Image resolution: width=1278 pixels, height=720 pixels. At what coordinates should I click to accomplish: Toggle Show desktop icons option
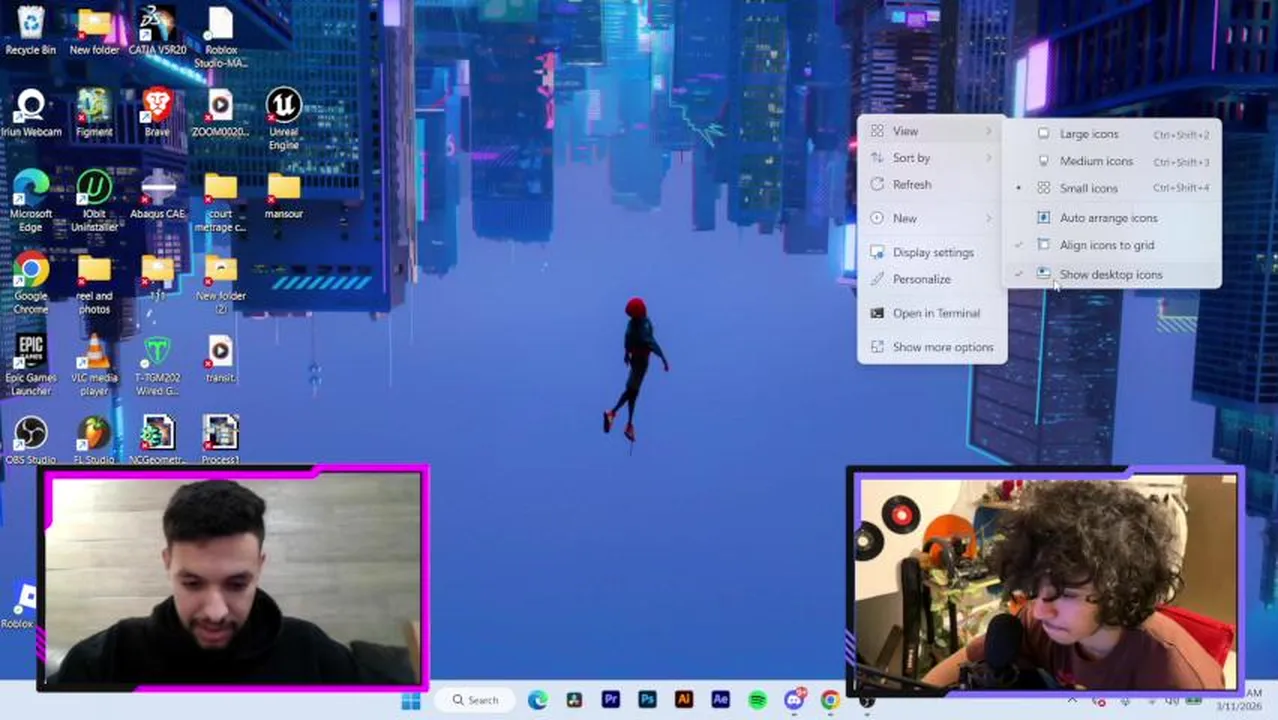[1112, 274]
